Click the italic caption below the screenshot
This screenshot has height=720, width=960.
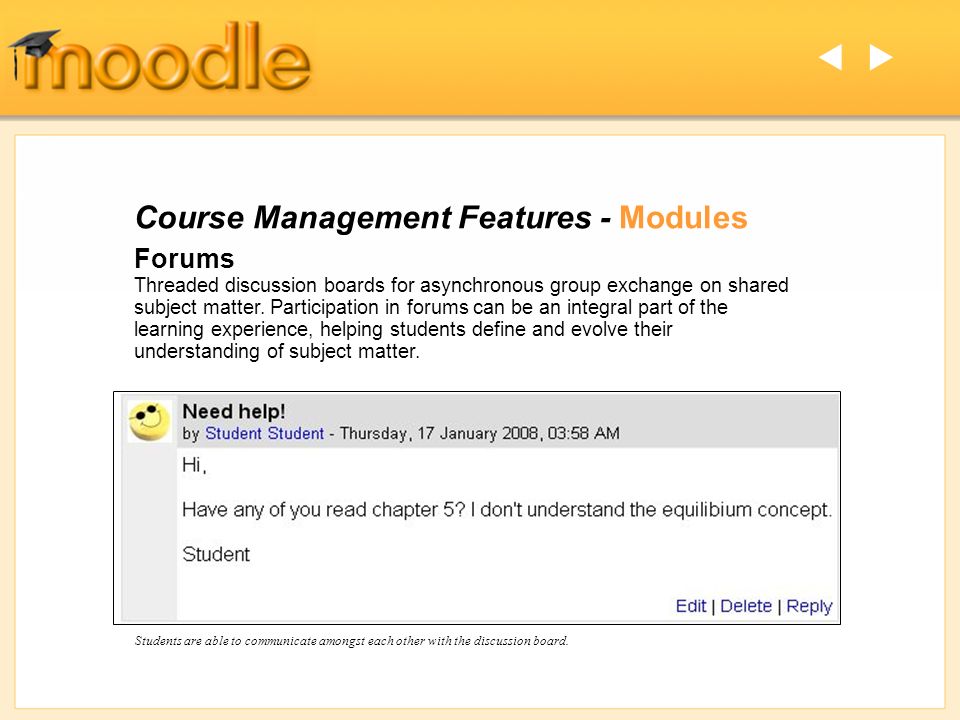coord(351,641)
